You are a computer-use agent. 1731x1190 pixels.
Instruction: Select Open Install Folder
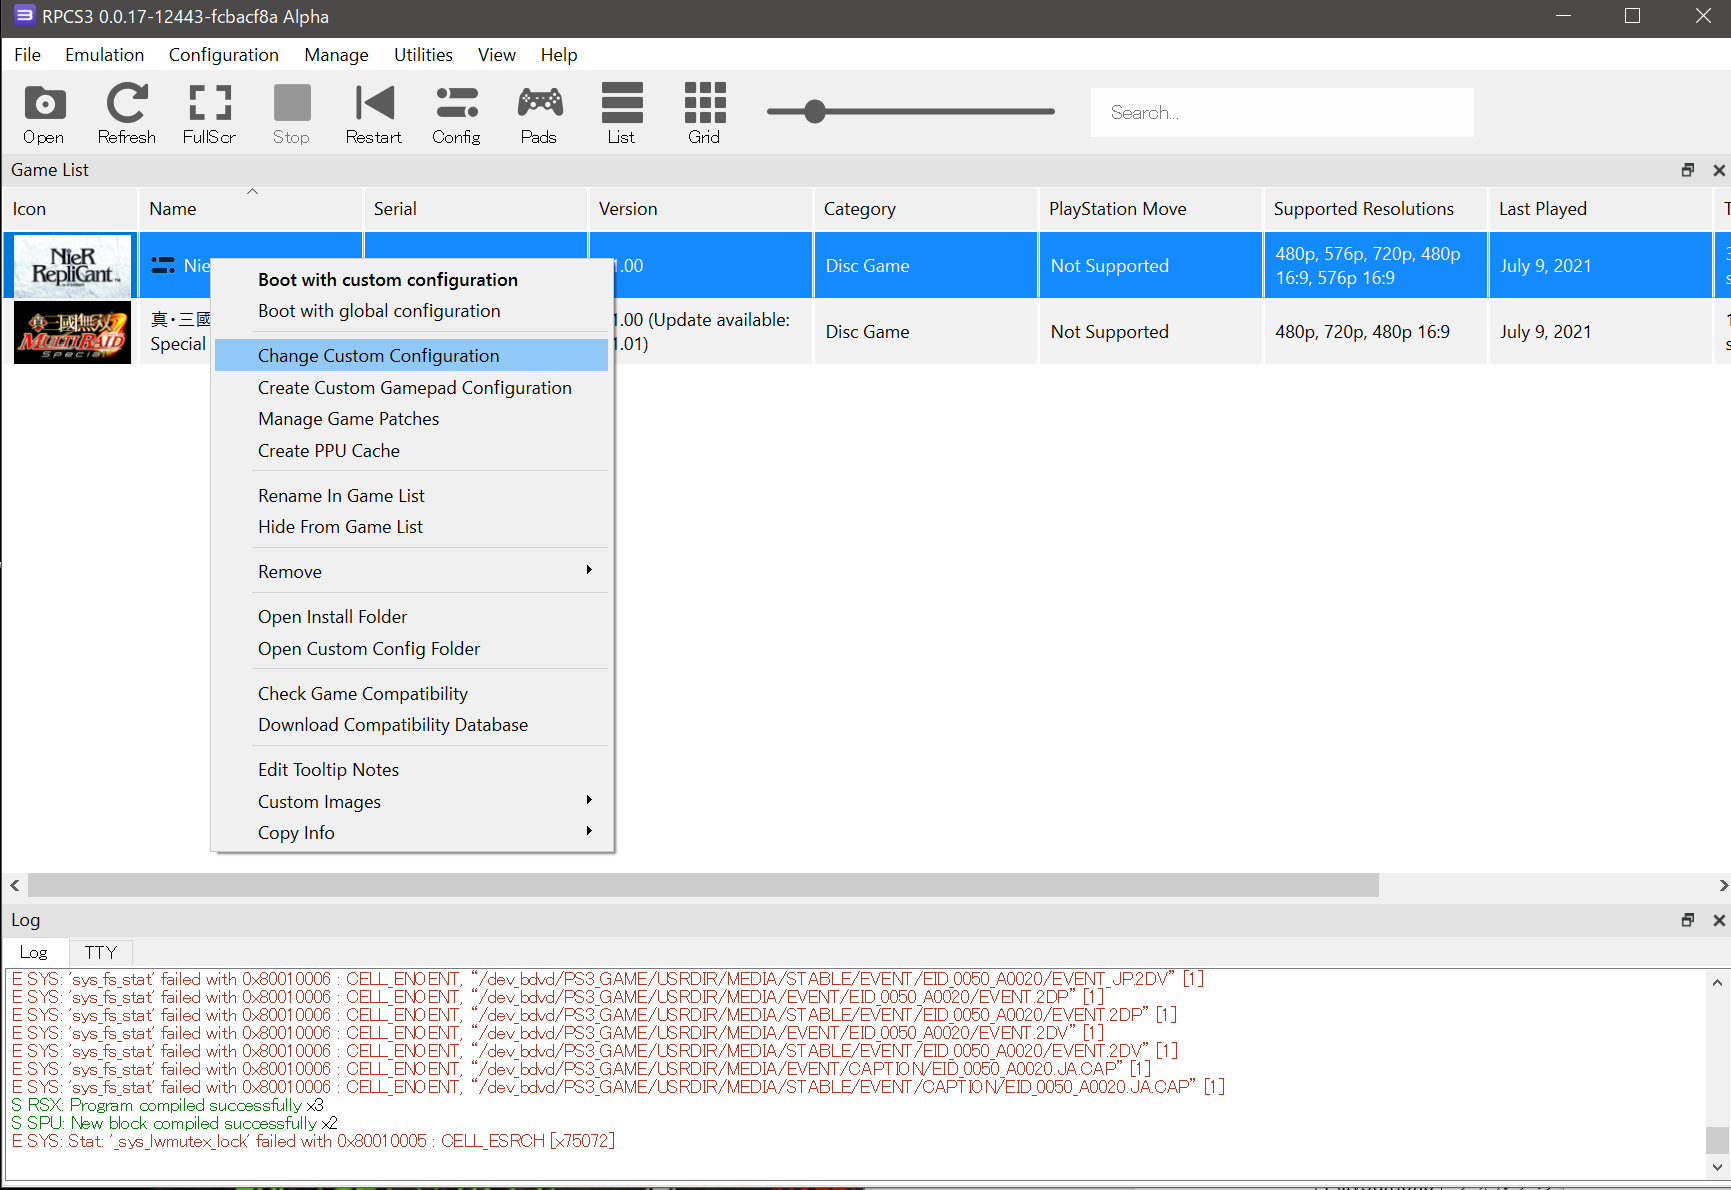[412, 617]
